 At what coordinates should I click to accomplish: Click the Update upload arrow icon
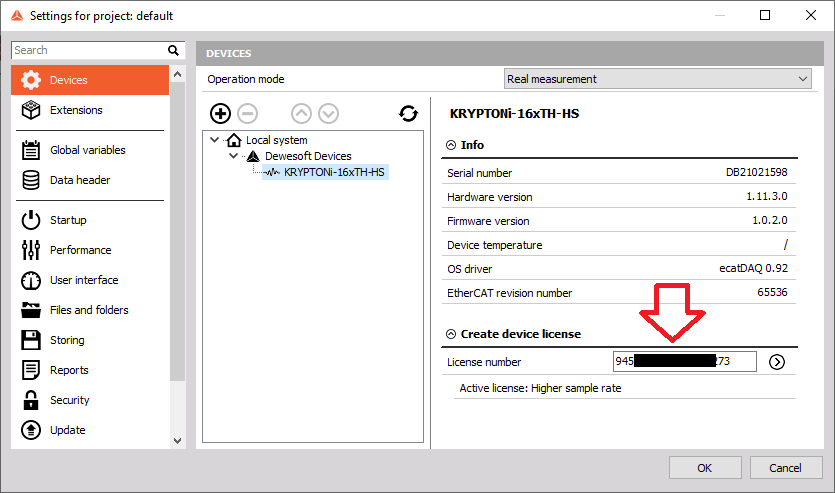coord(31,430)
